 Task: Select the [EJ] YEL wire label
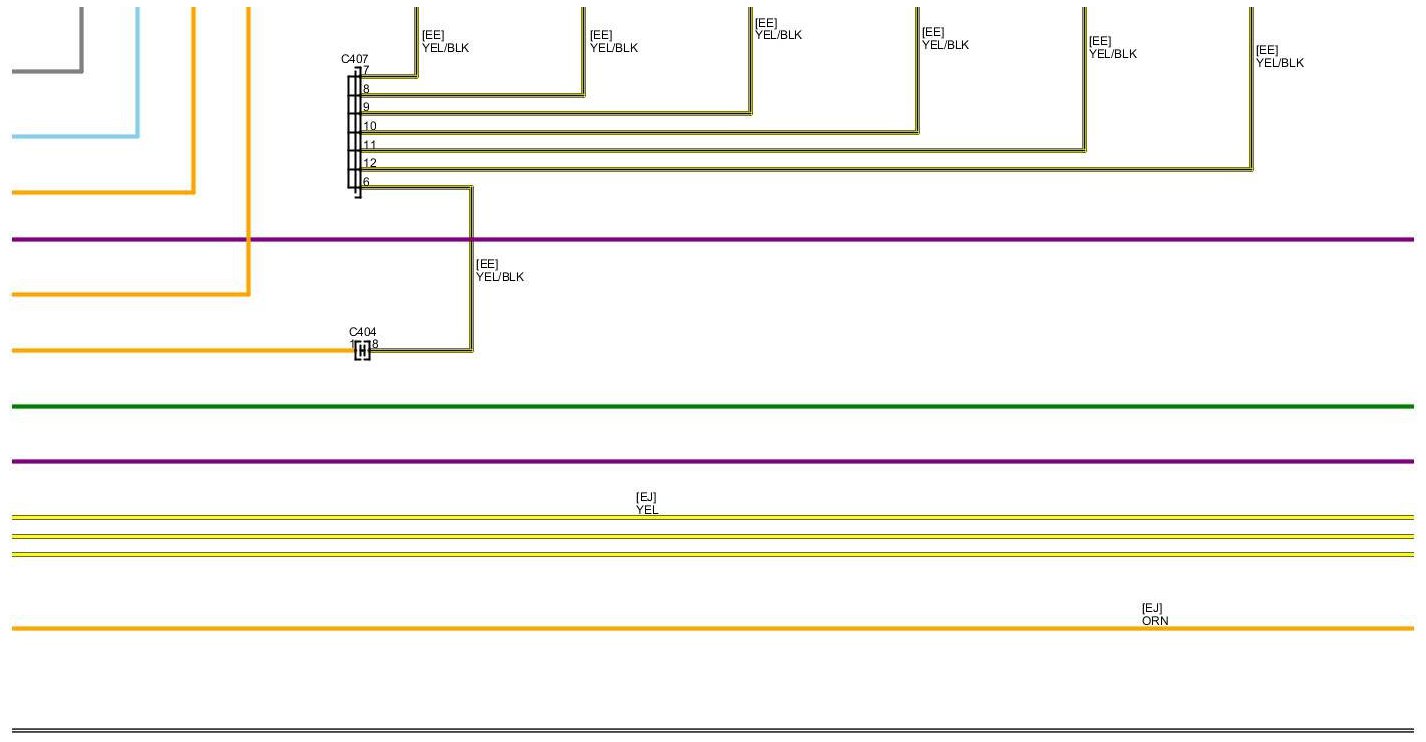(647, 503)
